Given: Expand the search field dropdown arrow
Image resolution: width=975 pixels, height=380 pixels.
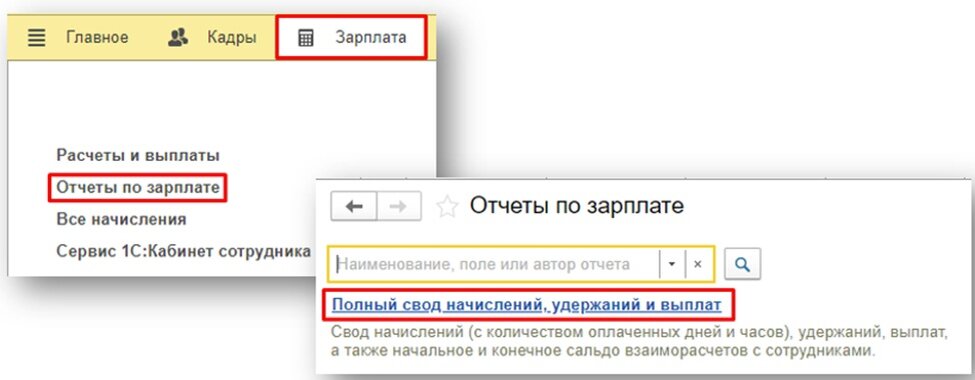Looking at the screenshot, I should (x=672, y=264).
